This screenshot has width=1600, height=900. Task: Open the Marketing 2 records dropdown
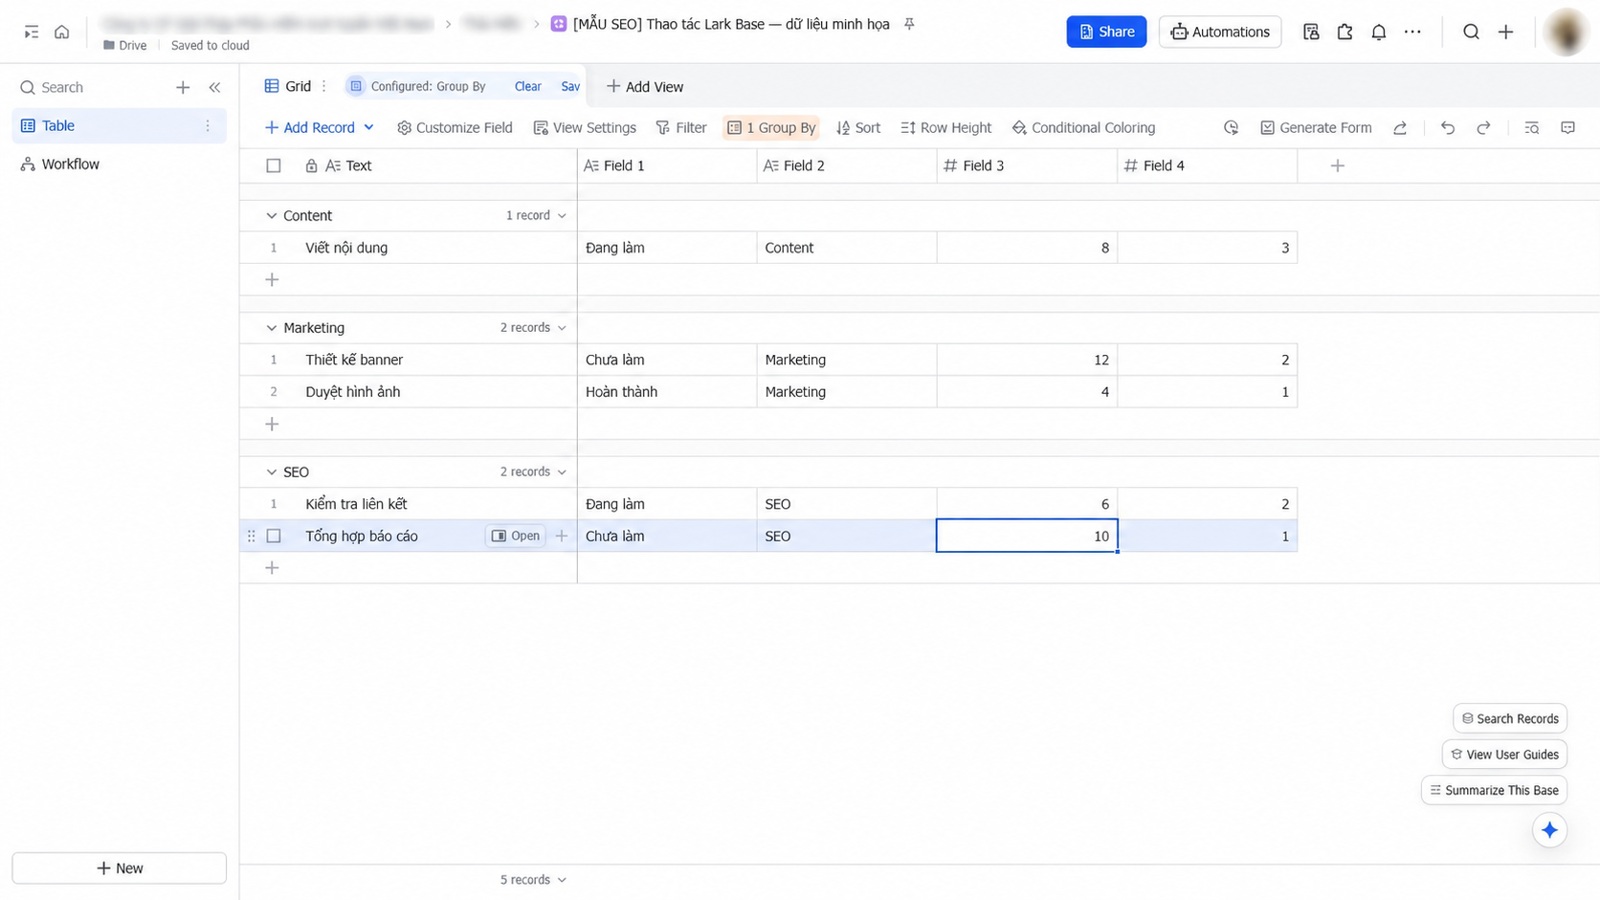click(533, 328)
